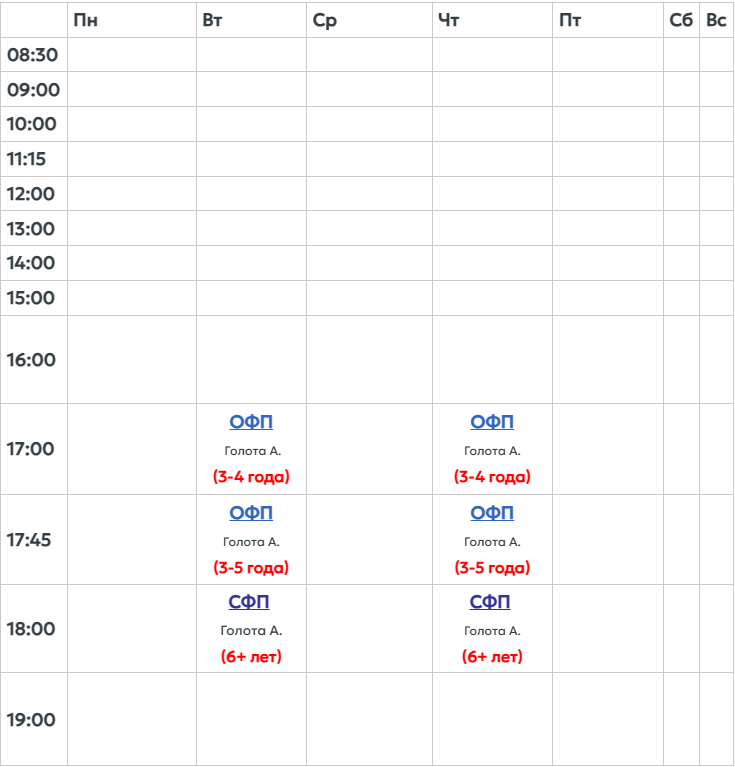Click the Сб column header

pos(681,21)
